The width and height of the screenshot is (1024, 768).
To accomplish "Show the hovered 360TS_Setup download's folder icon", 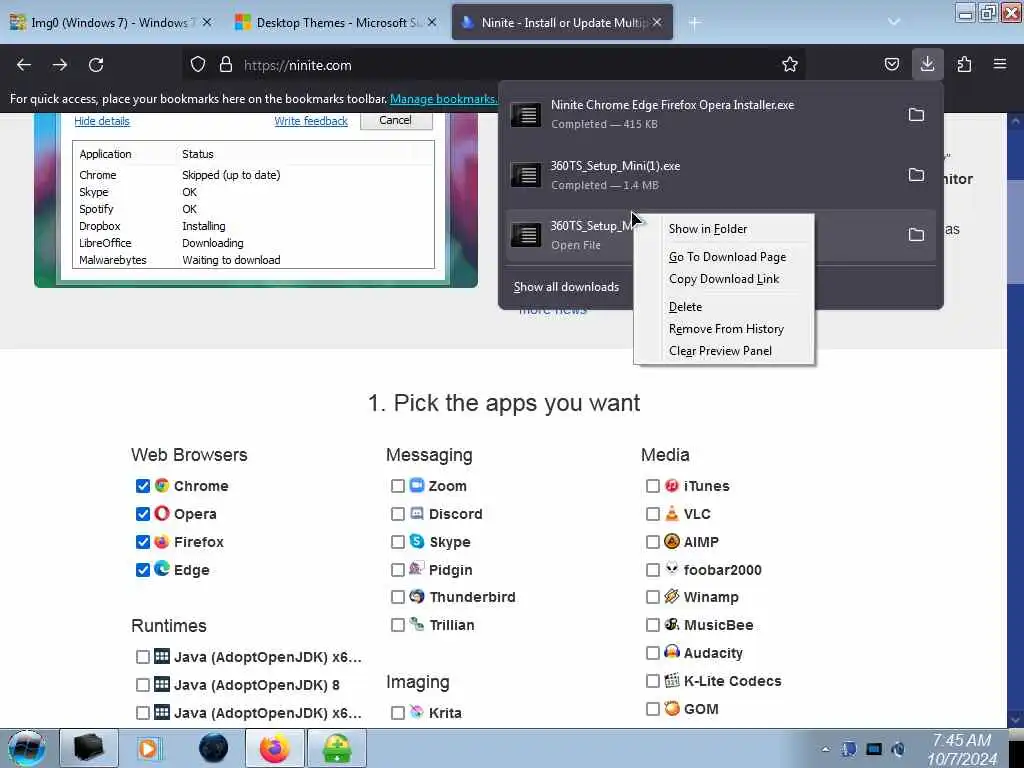I will point(916,235).
